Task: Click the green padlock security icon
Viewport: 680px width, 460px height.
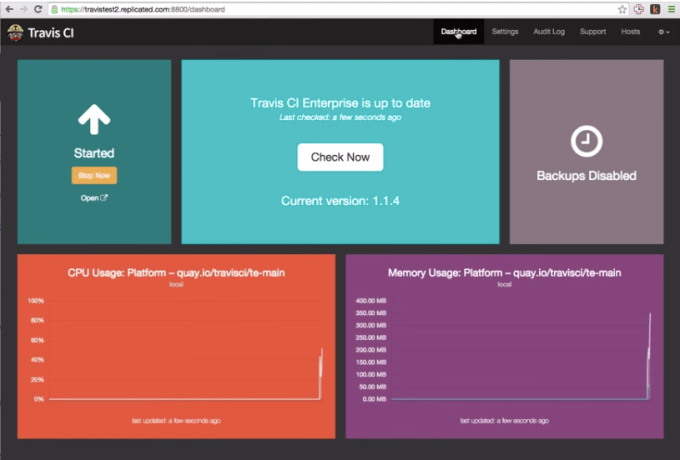Action: pyautogui.click(x=56, y=8)
